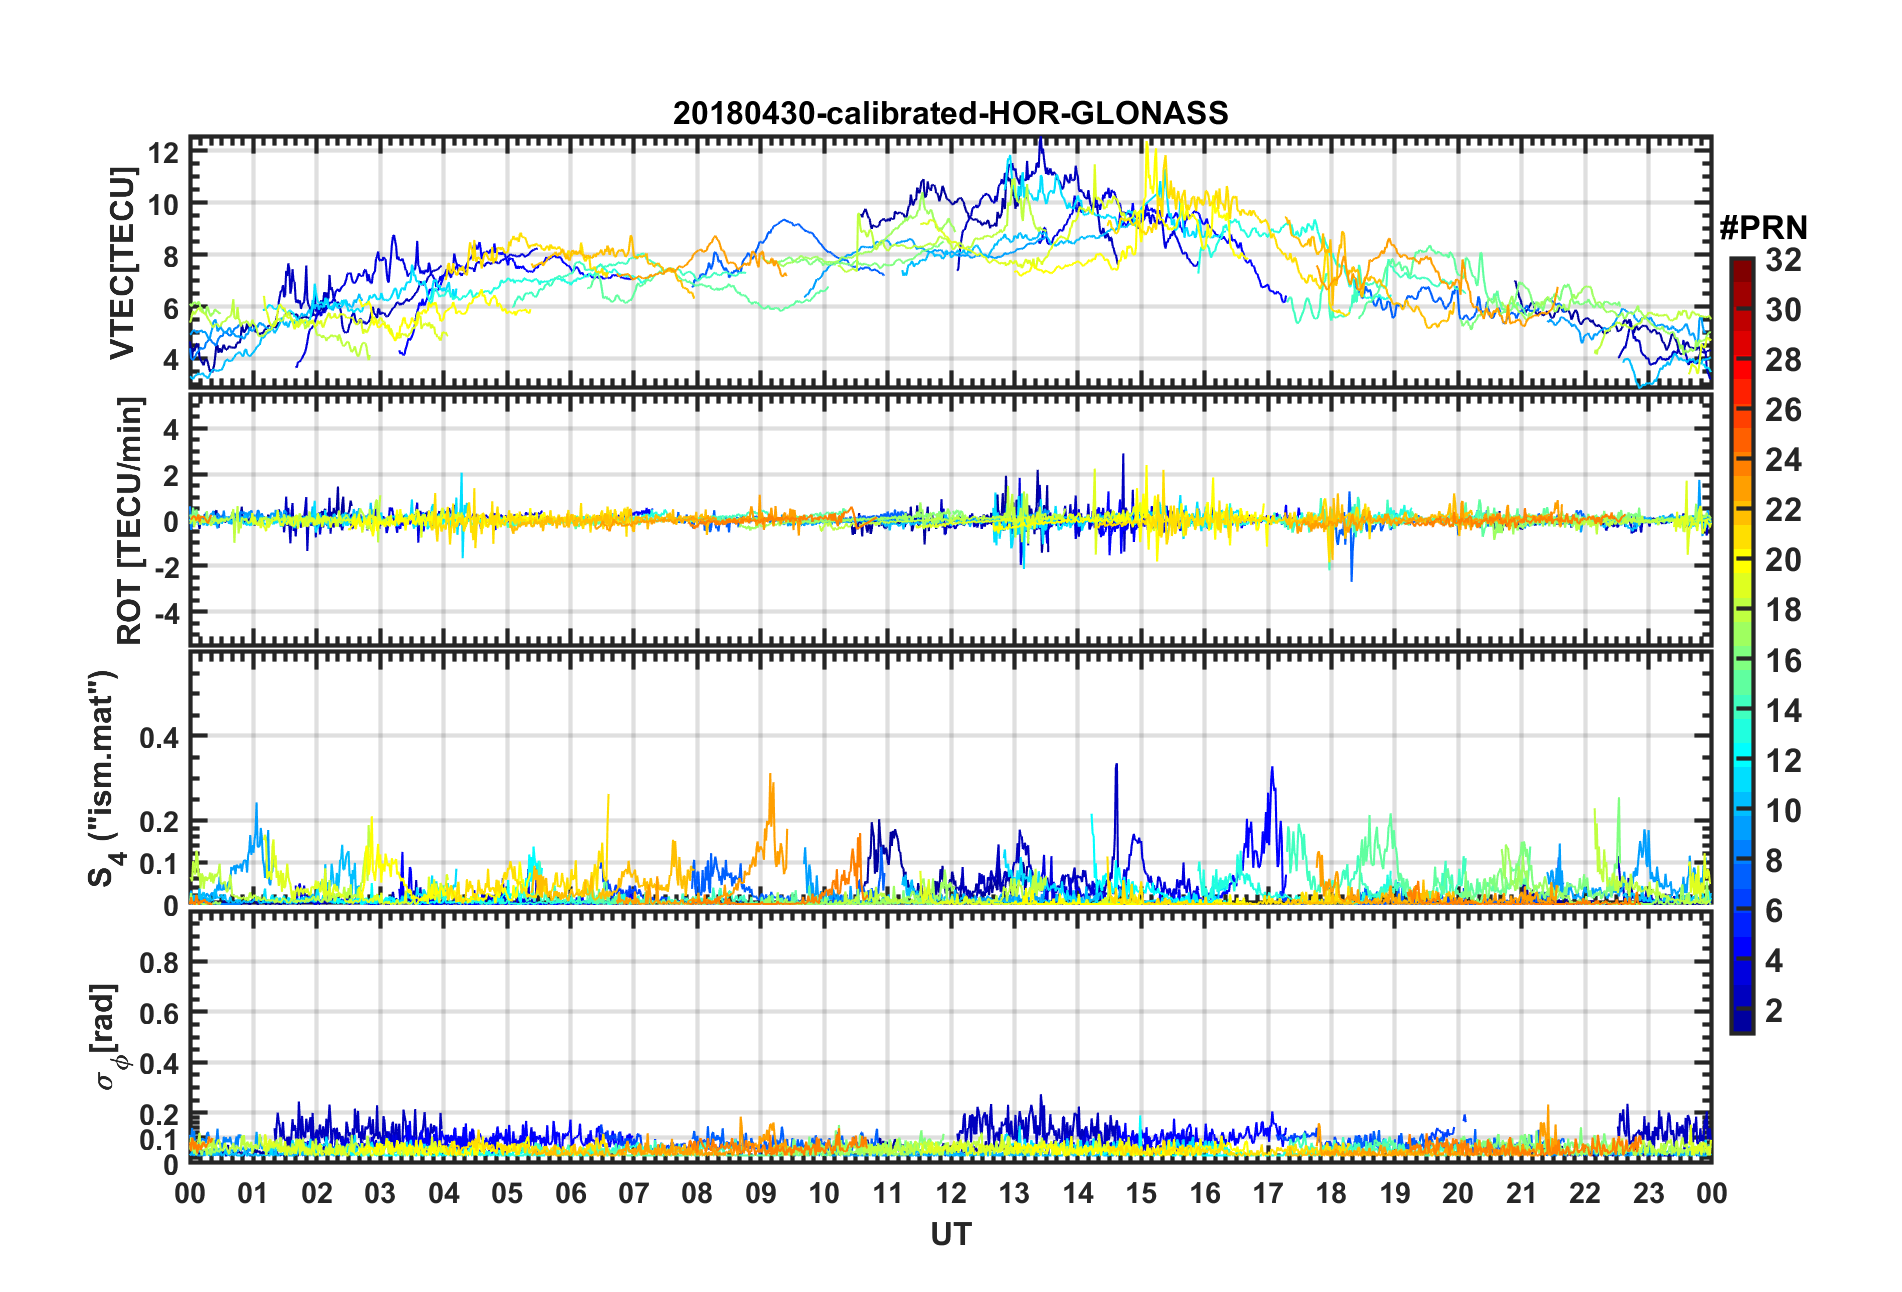Click colorbar tick label 22

[x=1783, y=510]
